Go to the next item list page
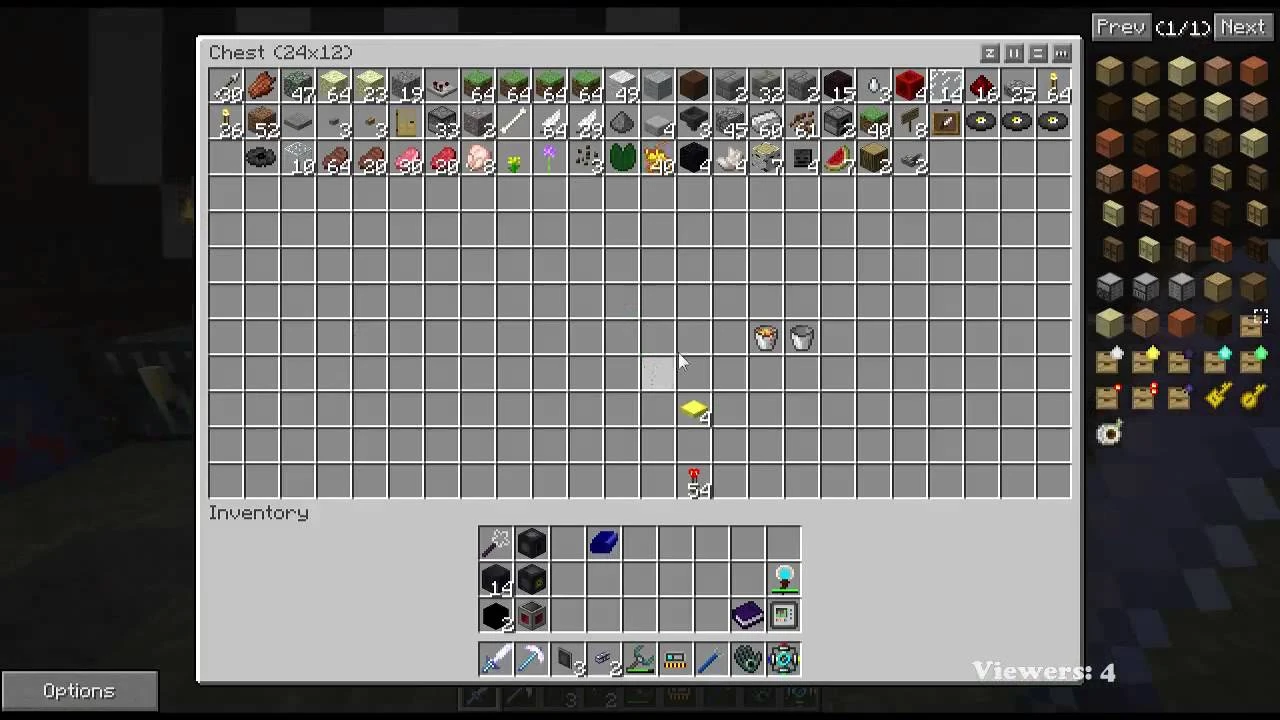The height and width of the screenshot is (720, 1280). coord(1243,27)
